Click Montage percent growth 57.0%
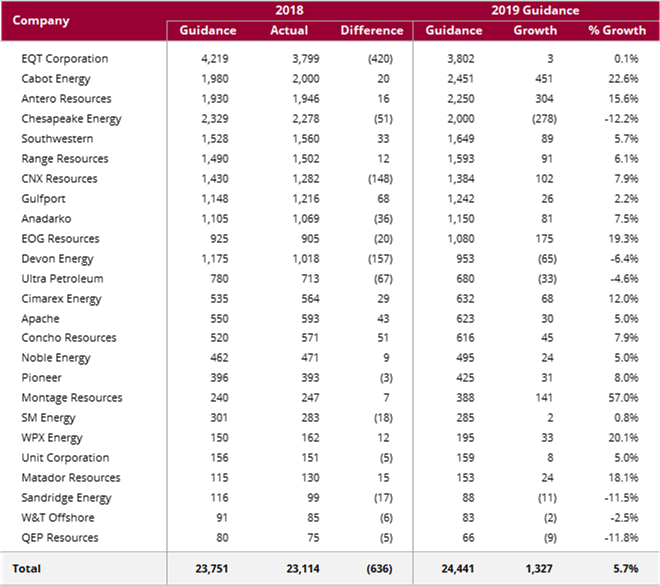 point(623,398)
